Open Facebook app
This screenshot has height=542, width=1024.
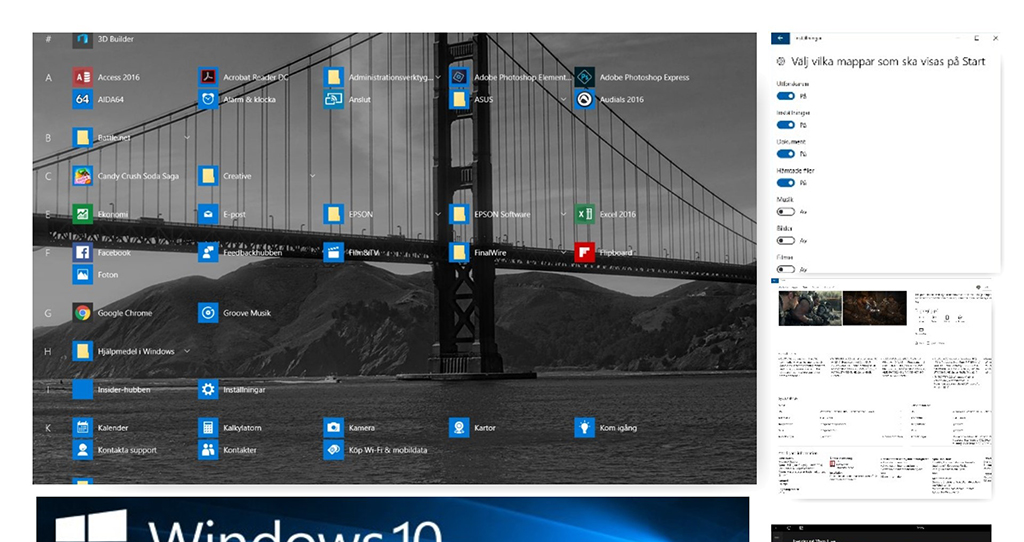click(x=101, y=253)
